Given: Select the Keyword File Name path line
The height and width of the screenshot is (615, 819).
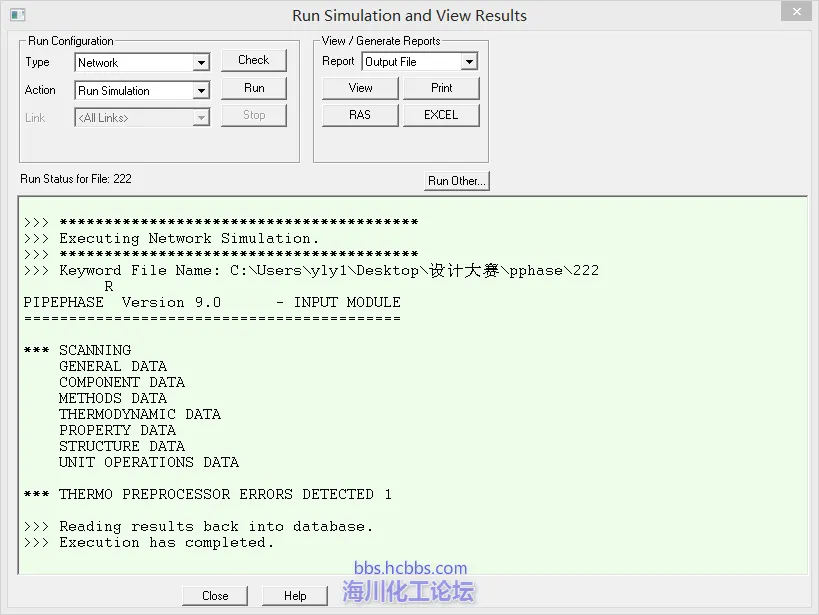Looking at the screenshot, I should (x=311, y=271).
